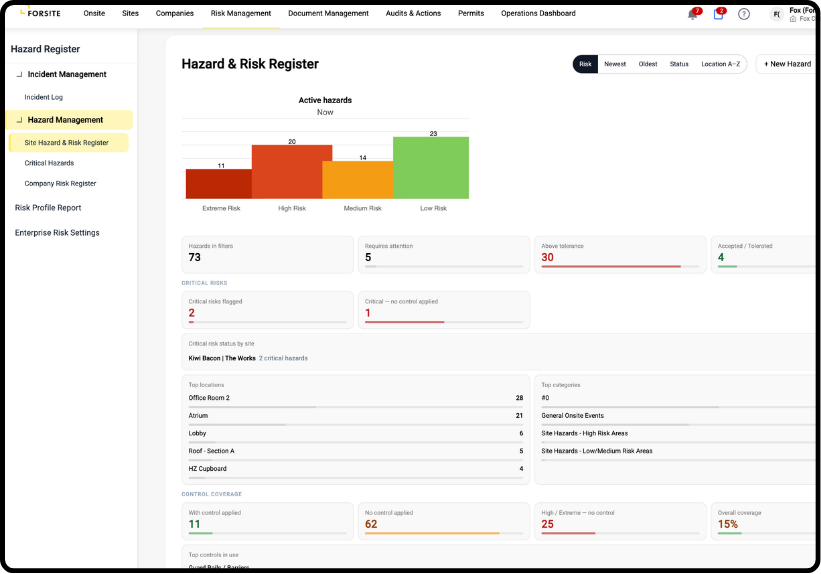Click the High Risk chart bar
Screen dimensions: 821x574
[x=292, y=172]
